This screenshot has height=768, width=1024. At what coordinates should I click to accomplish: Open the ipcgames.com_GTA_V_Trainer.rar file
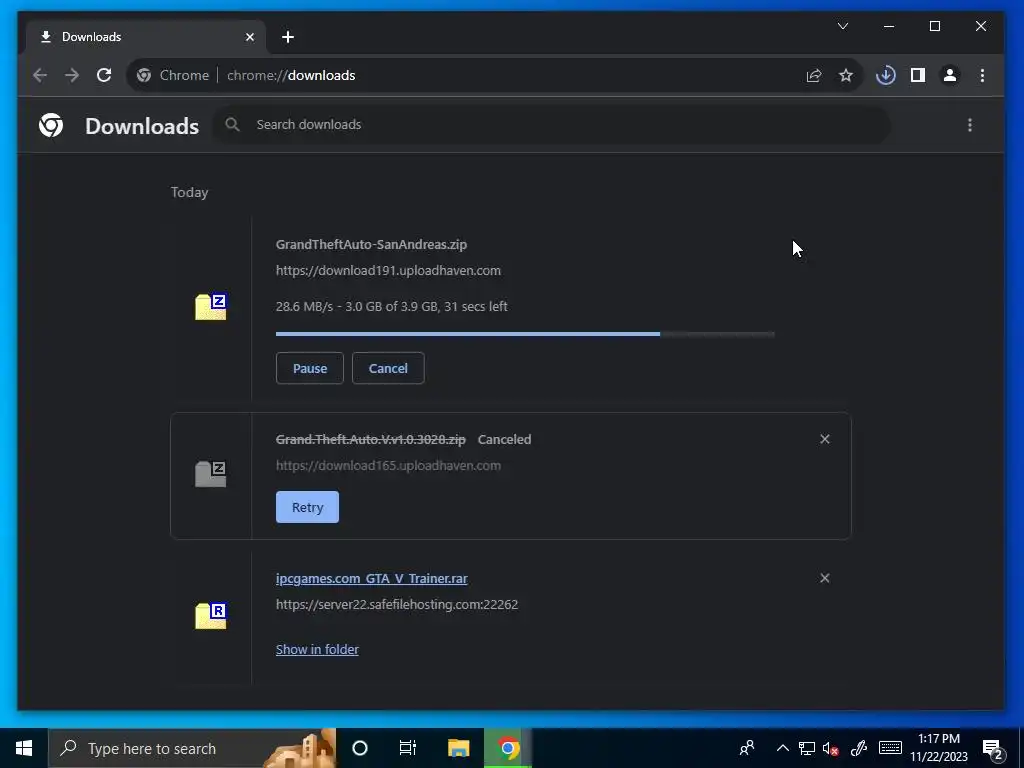pos(372,579)
